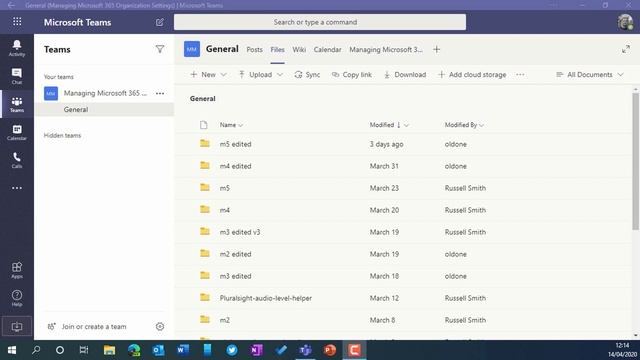Open the m5 edited folder icon
Screen dimensions: 640x360
coord(205,143)
